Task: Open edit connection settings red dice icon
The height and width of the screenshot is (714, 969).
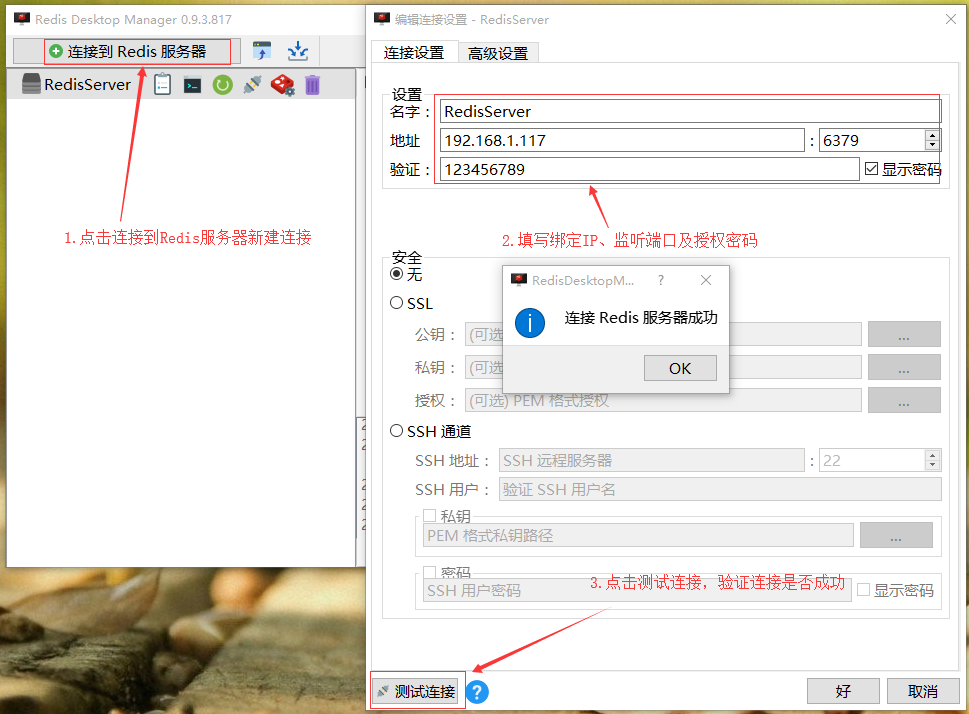Action: tap(282, 85)
